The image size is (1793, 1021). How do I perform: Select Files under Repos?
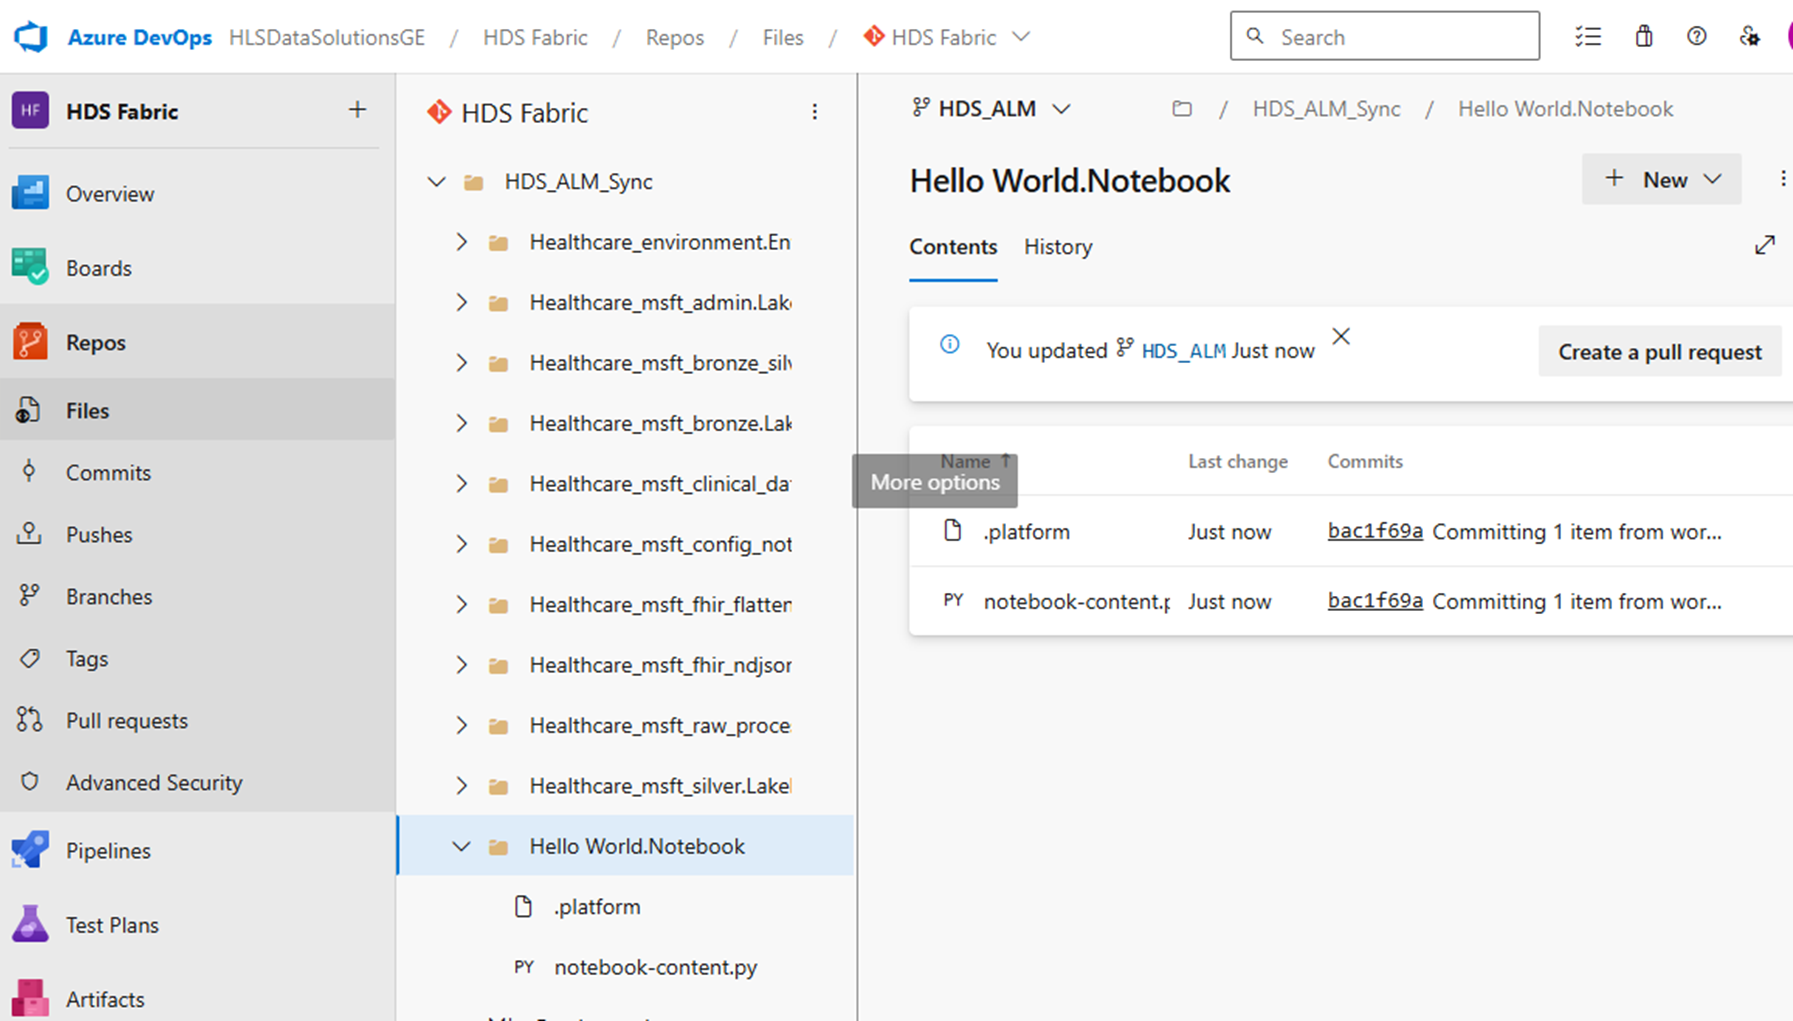[x=197, y=410]
